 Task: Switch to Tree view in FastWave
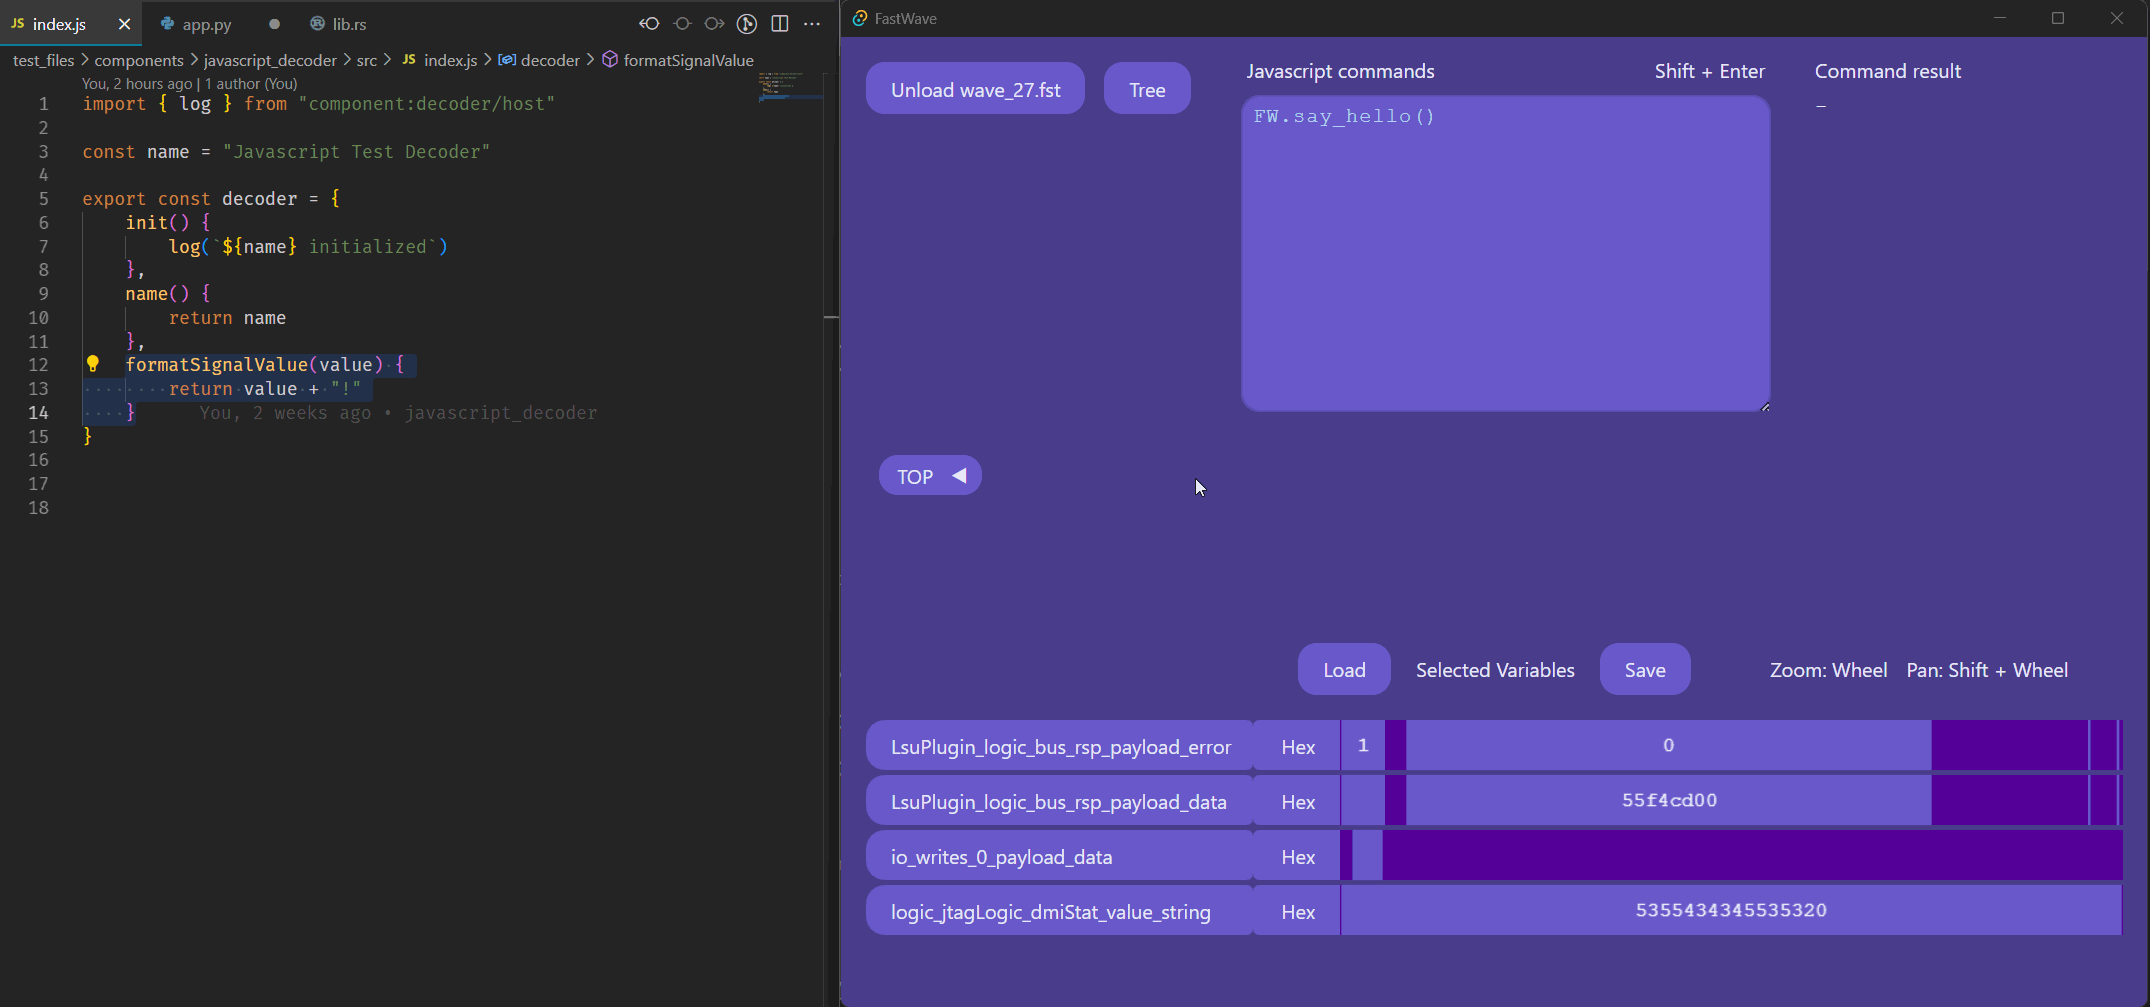[x=1147, y=89]
